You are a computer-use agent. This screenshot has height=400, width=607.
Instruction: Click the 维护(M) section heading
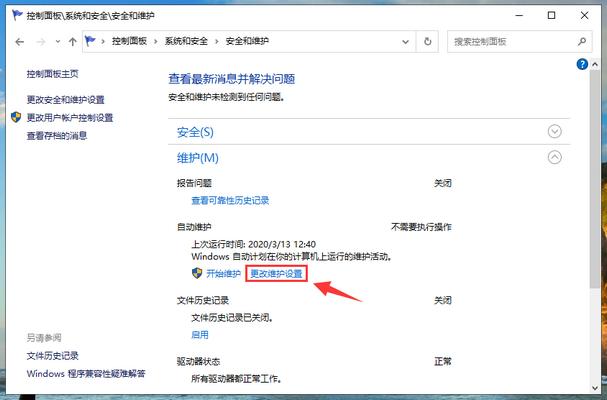click(x=198, y=158)
